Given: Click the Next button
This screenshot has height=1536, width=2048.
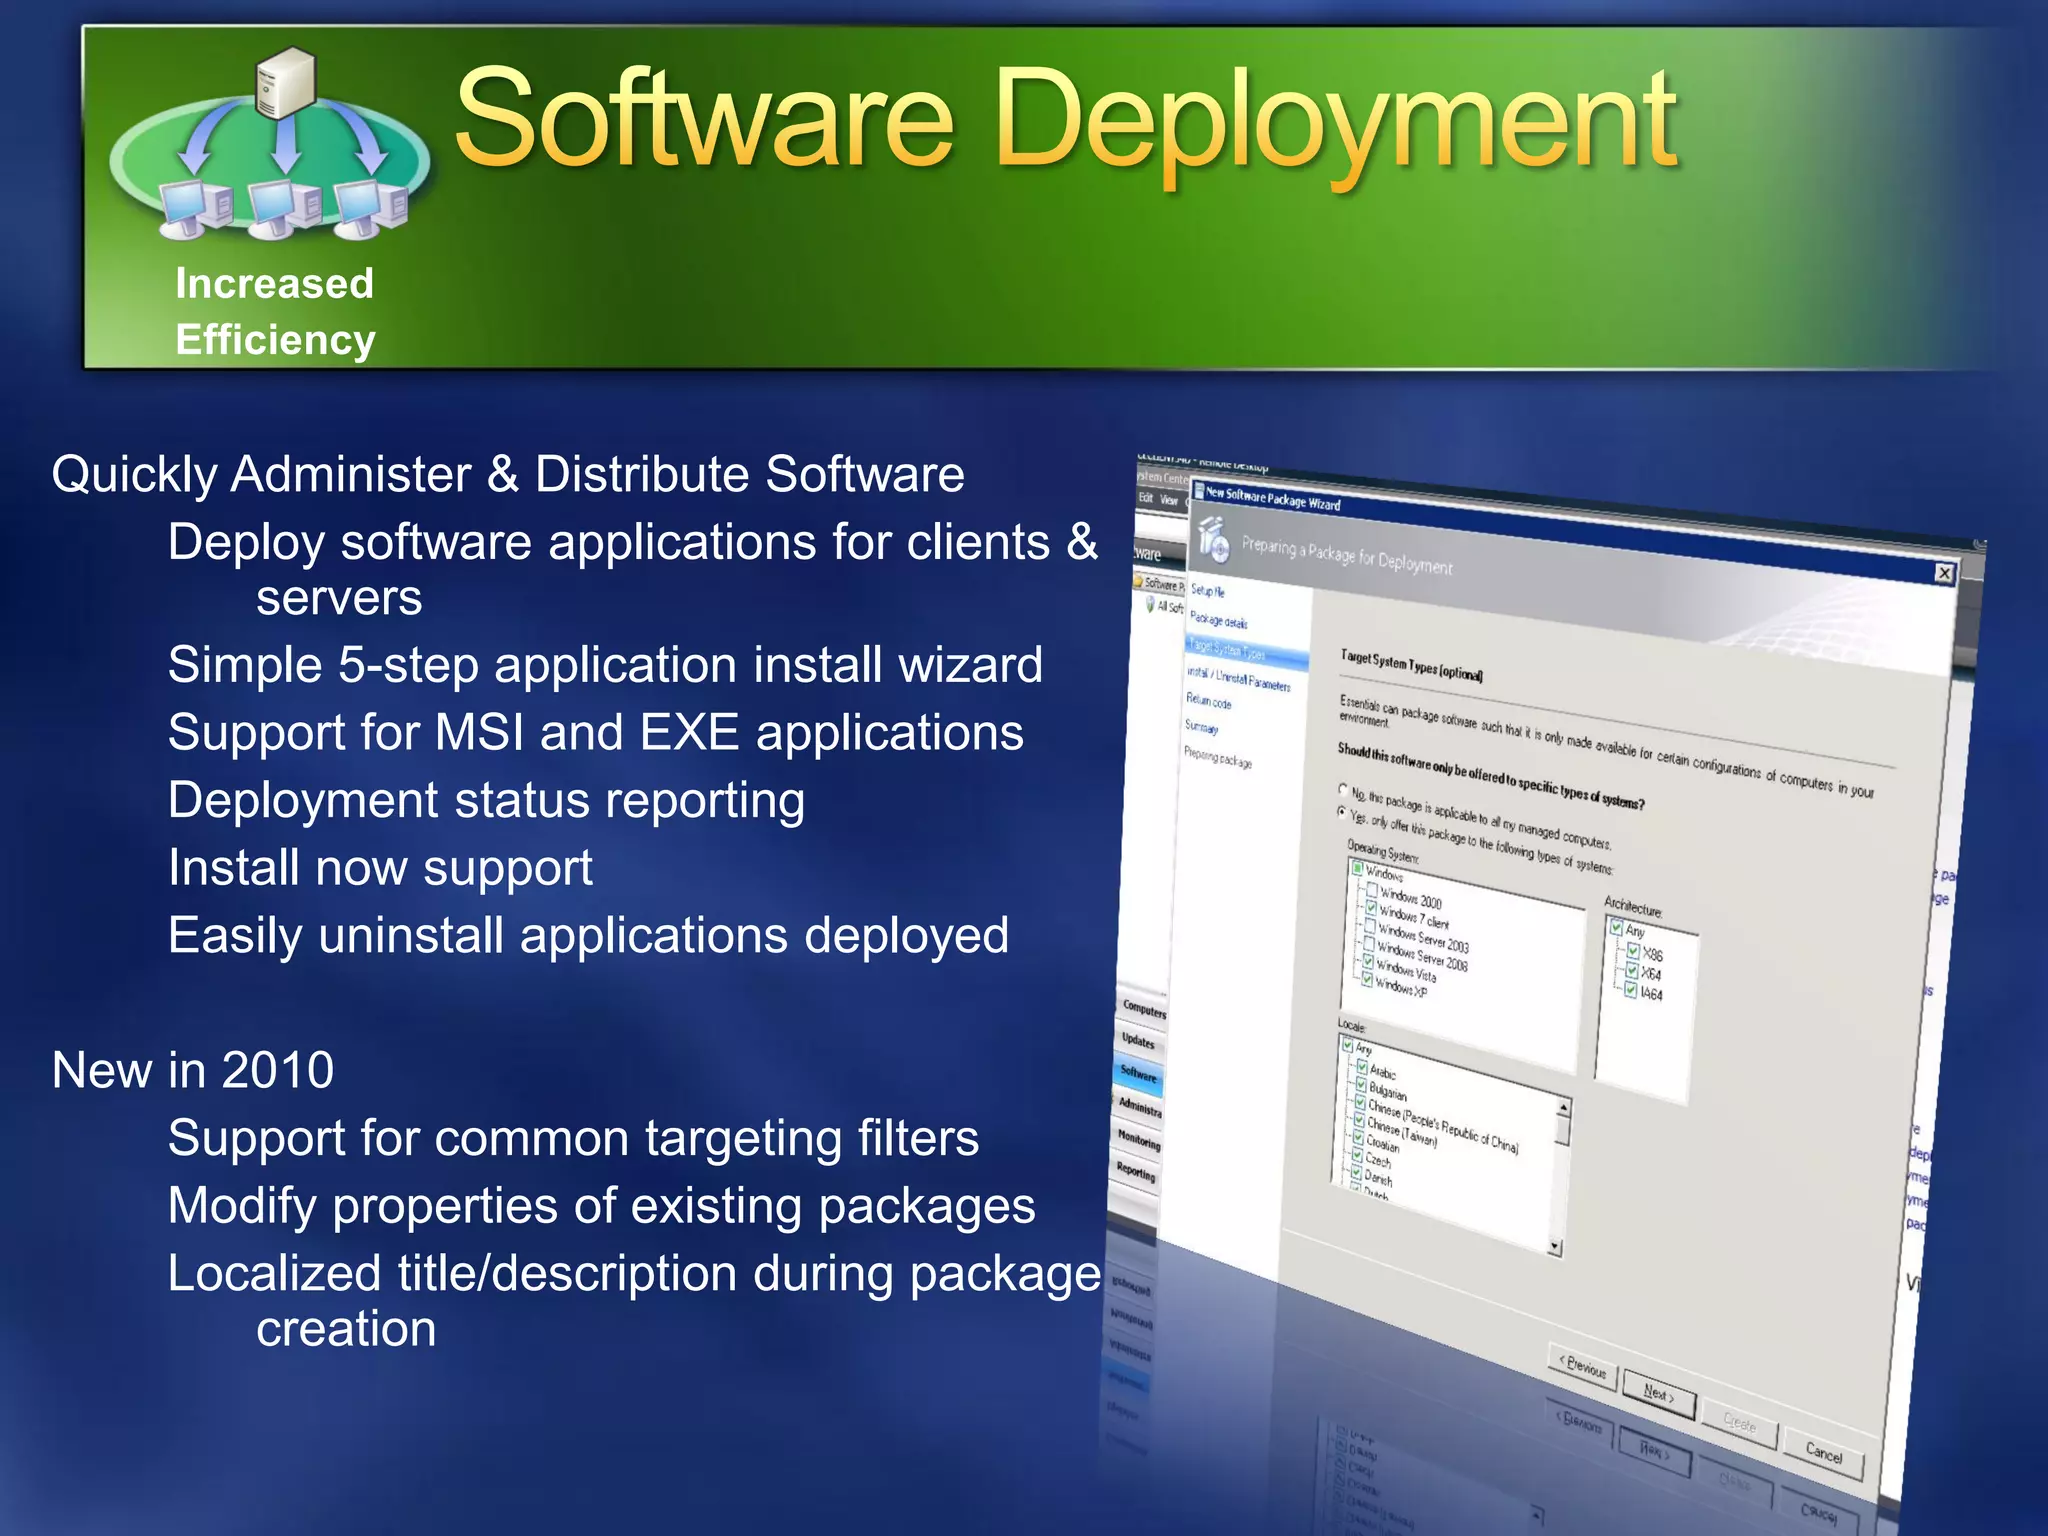Looking at the screenshot, I should [x=1658, y=1393].
